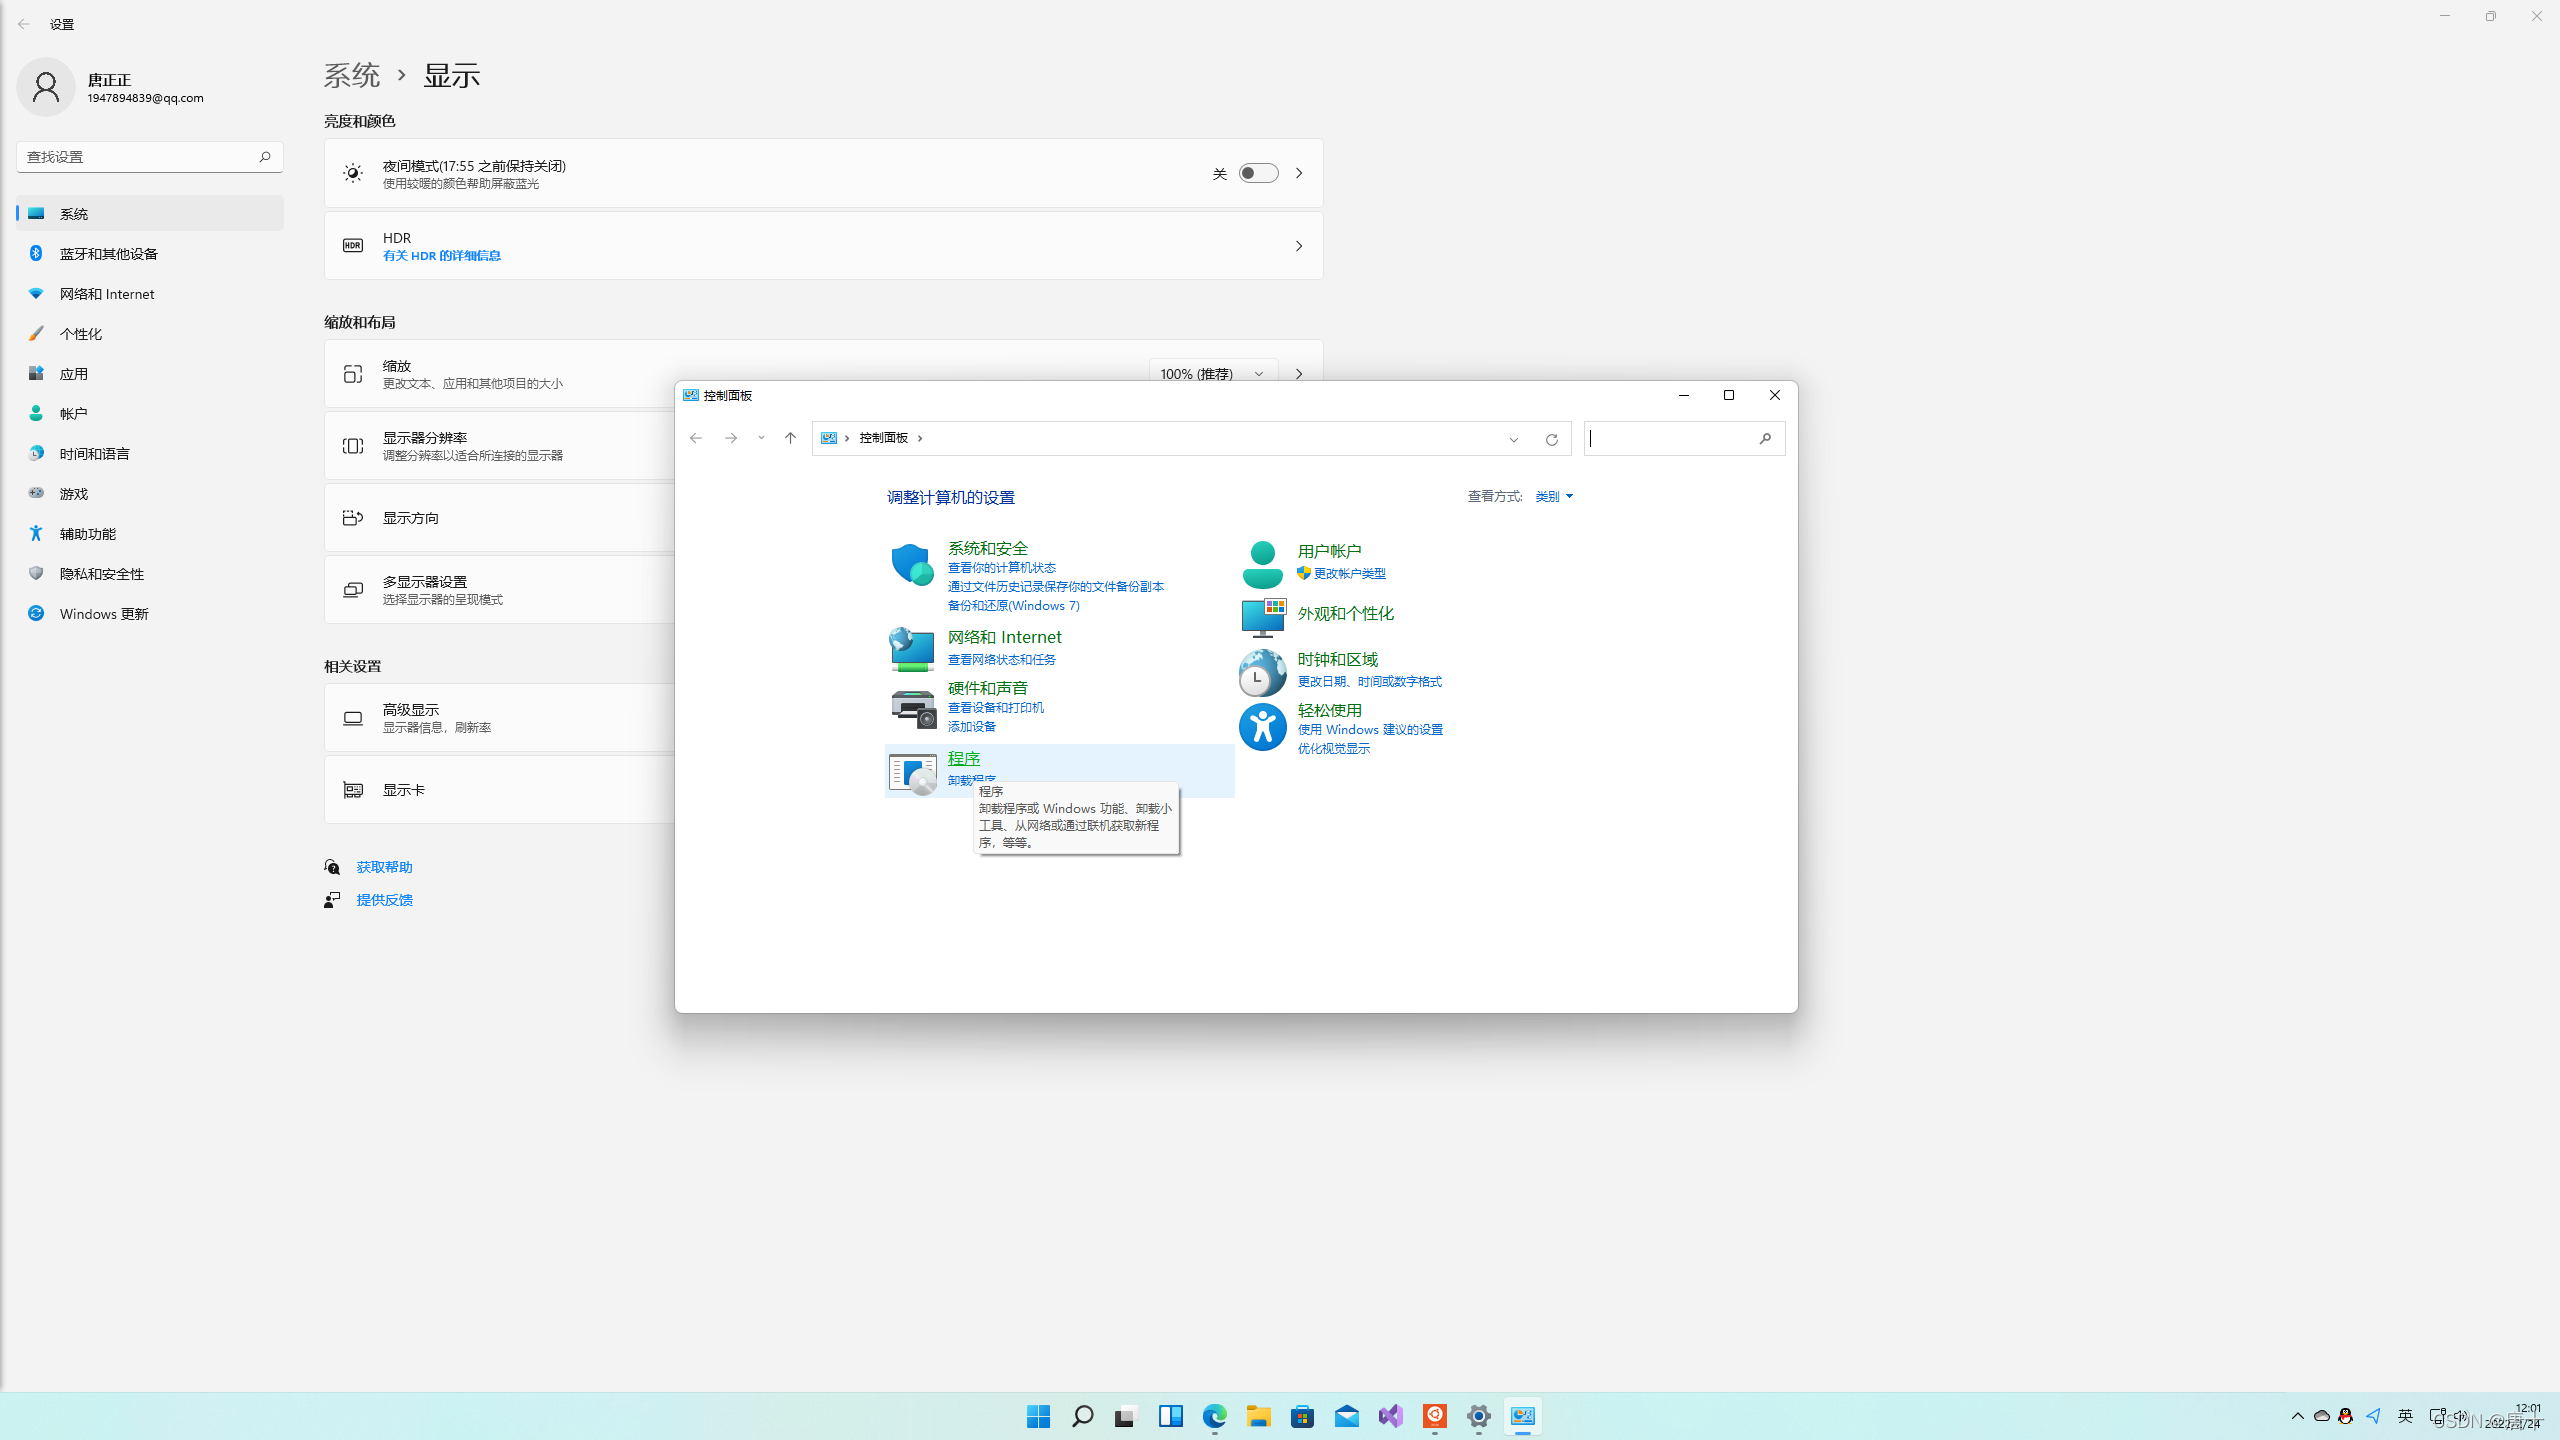Open 查看网络状态和任务 link
2560x1440 pixels.
1002,660
